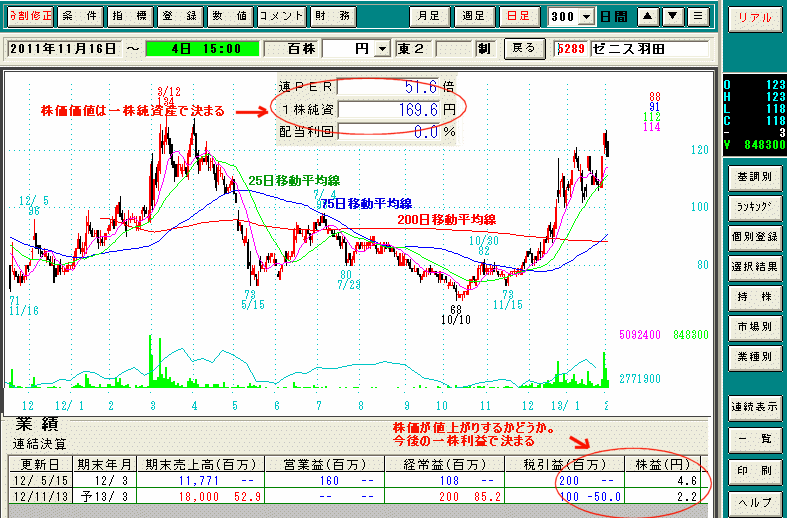Click the up triangle arrow button

click(x=648, y=17)
